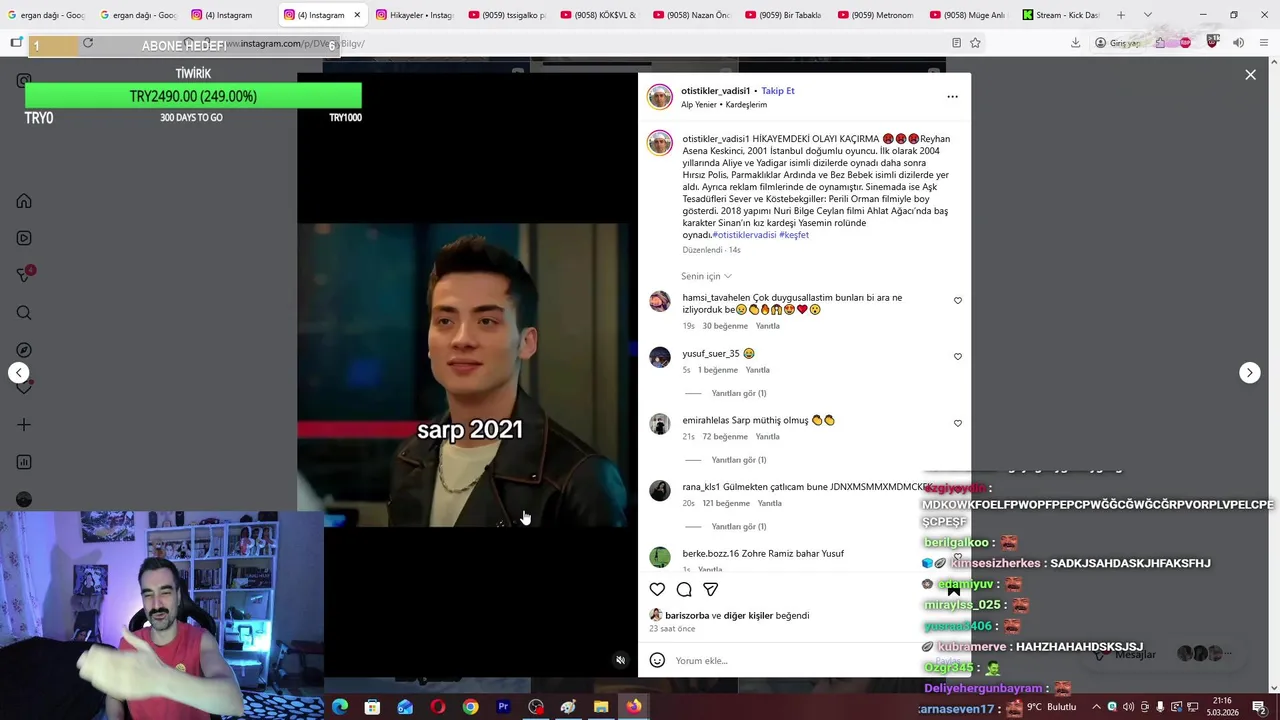Open the post's three-dot more options
1280x720 pixels.
pos(952,97)
